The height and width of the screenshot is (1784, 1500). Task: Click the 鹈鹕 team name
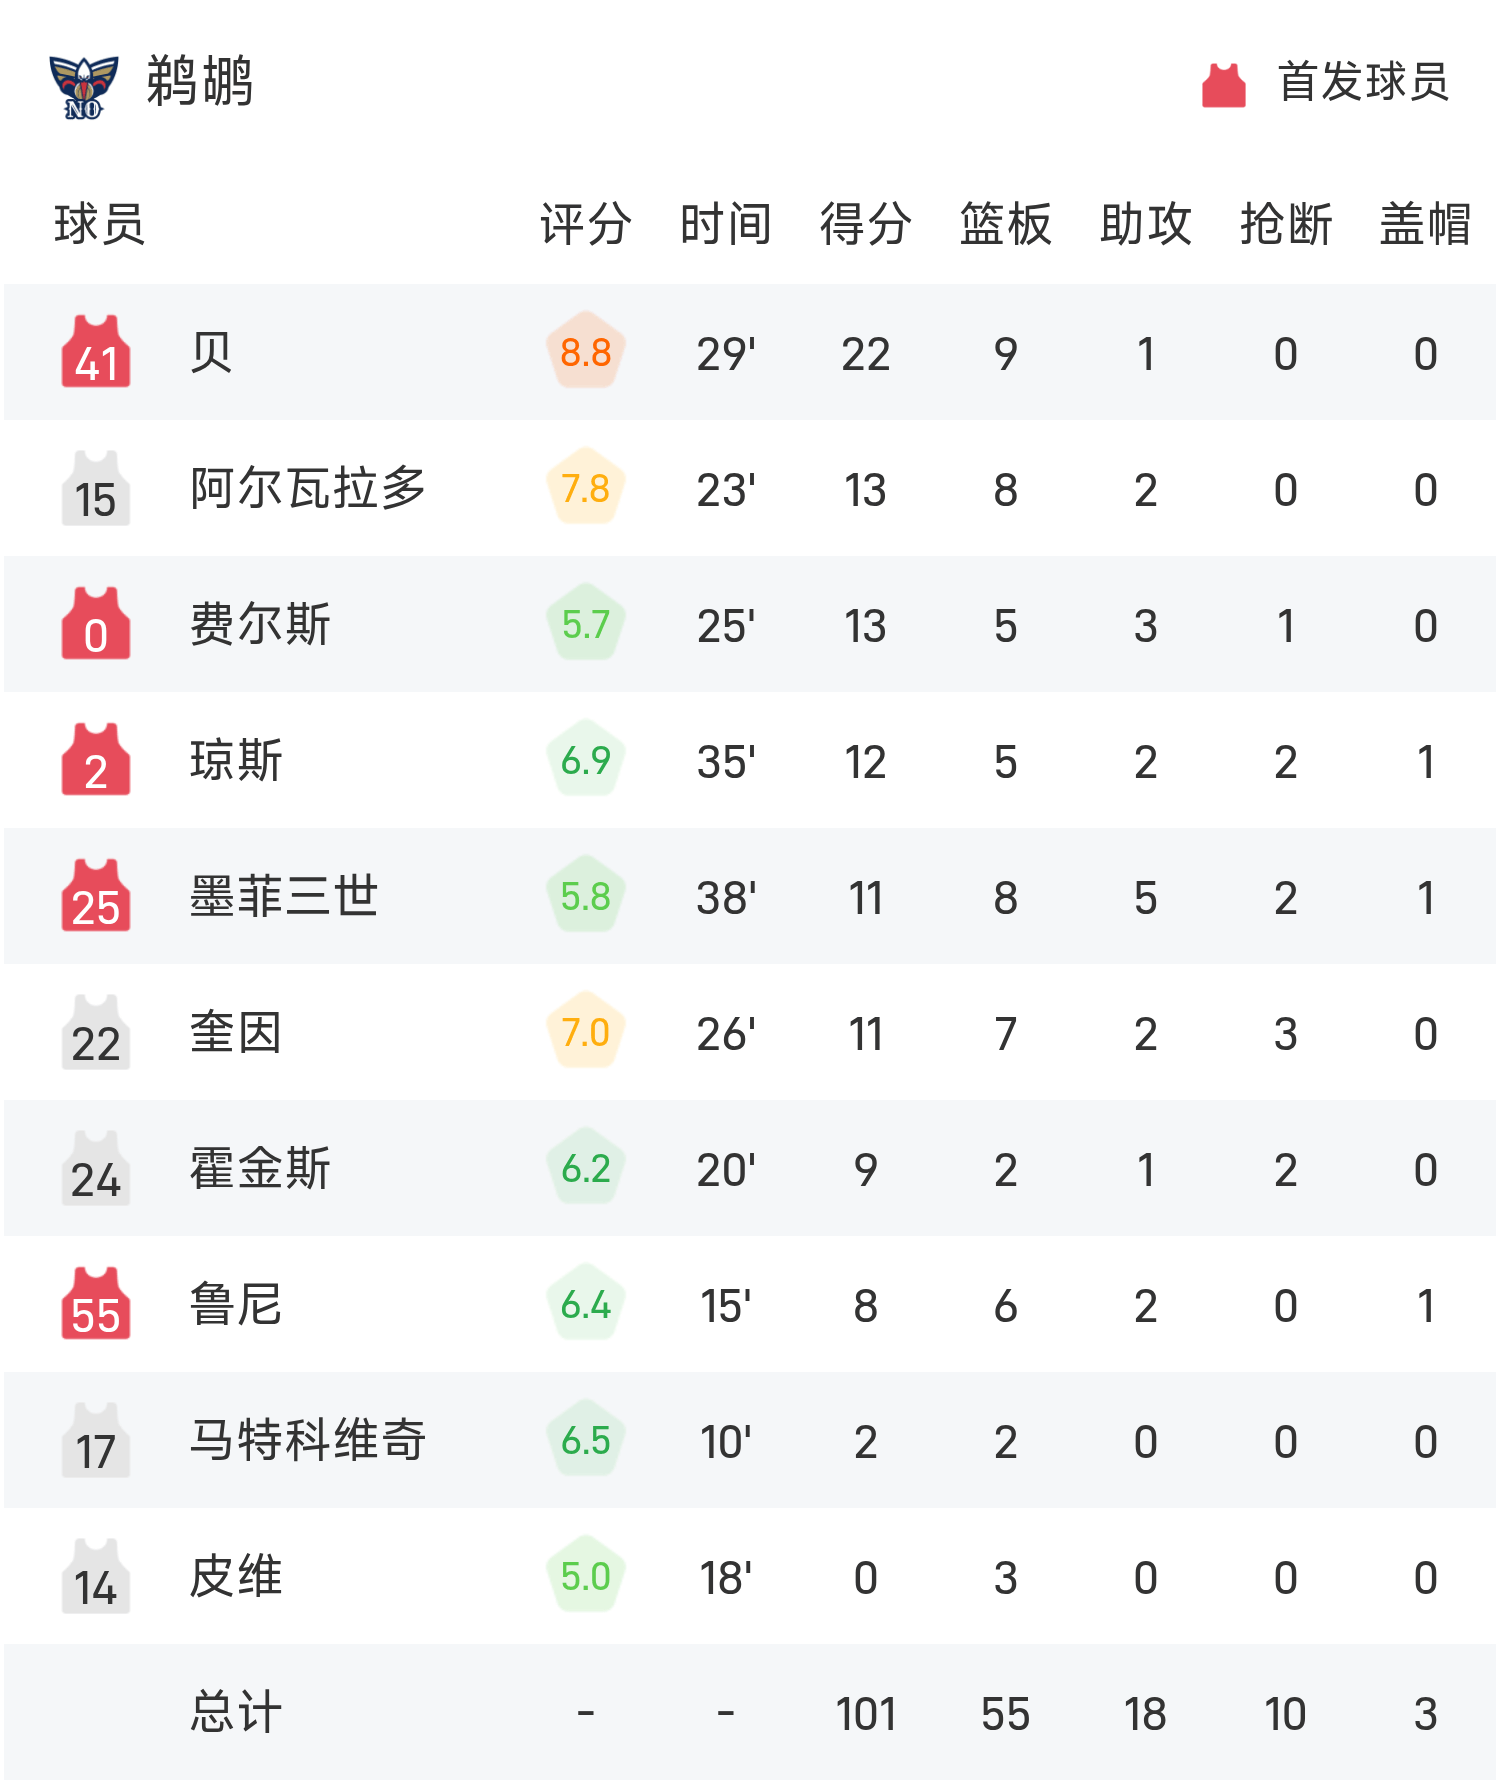[199, 82]
